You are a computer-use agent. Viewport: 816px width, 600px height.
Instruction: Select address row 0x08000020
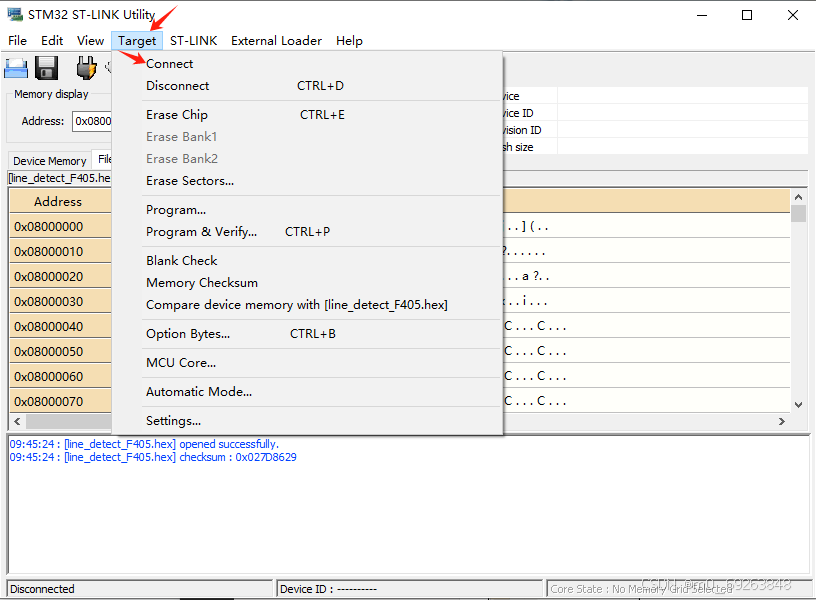[60, 276]
